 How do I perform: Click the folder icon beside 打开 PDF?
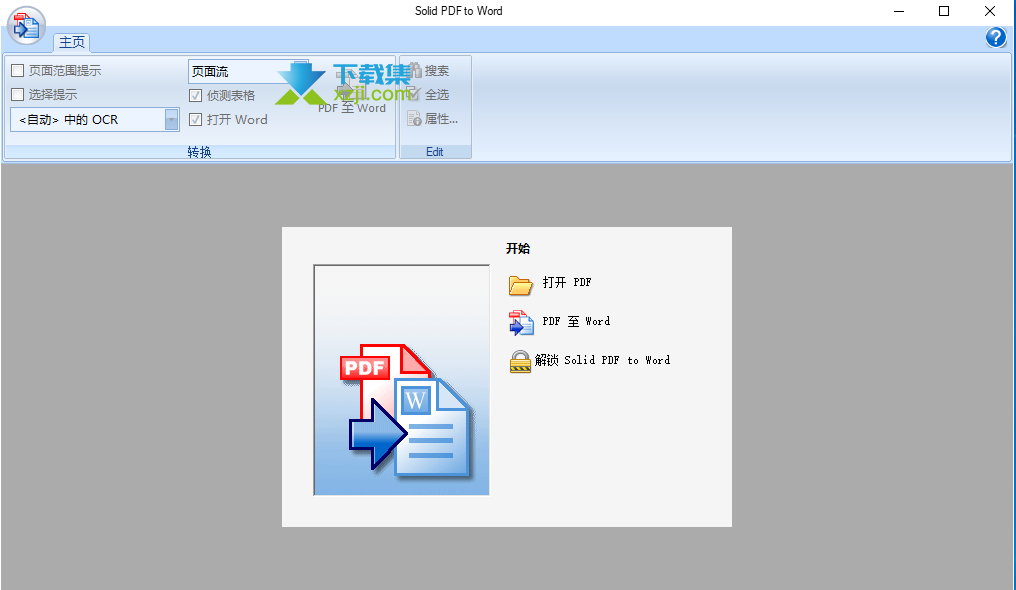point(520,284)
